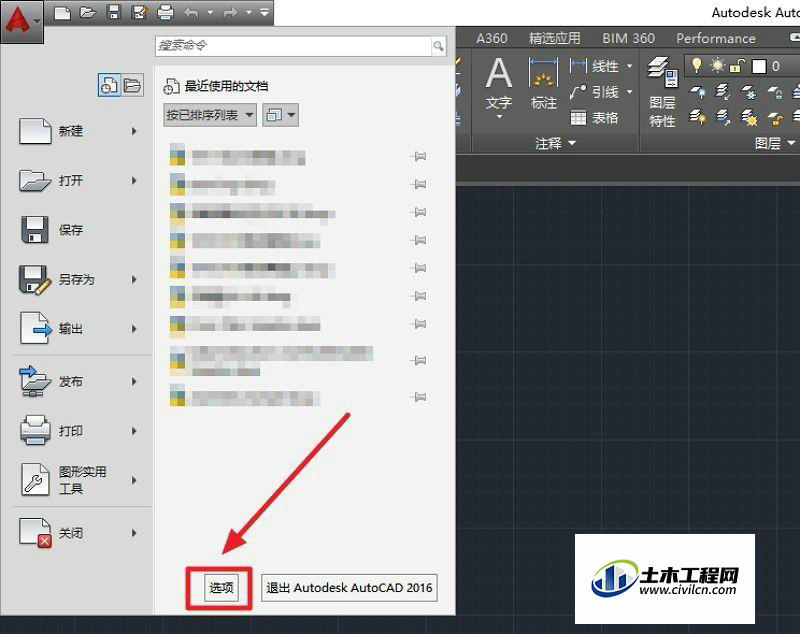This screenshot has width=800, height=634.
Task: Open the recent documents display-size dropdown
Action: pos(281,115)
